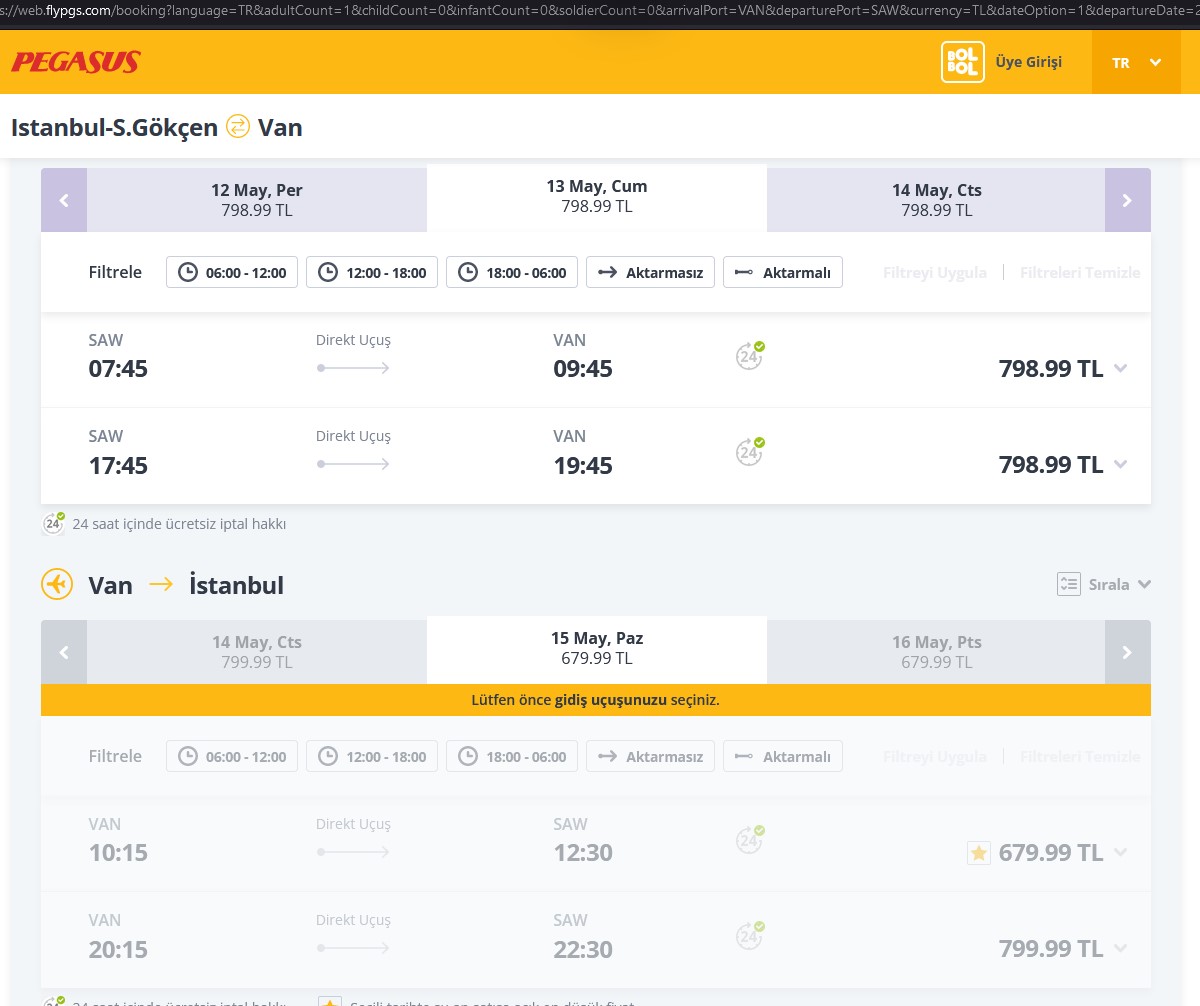Enable the Aktarmasız departure filter
The image size is (1200, 1006).
[x=650, y=272]
